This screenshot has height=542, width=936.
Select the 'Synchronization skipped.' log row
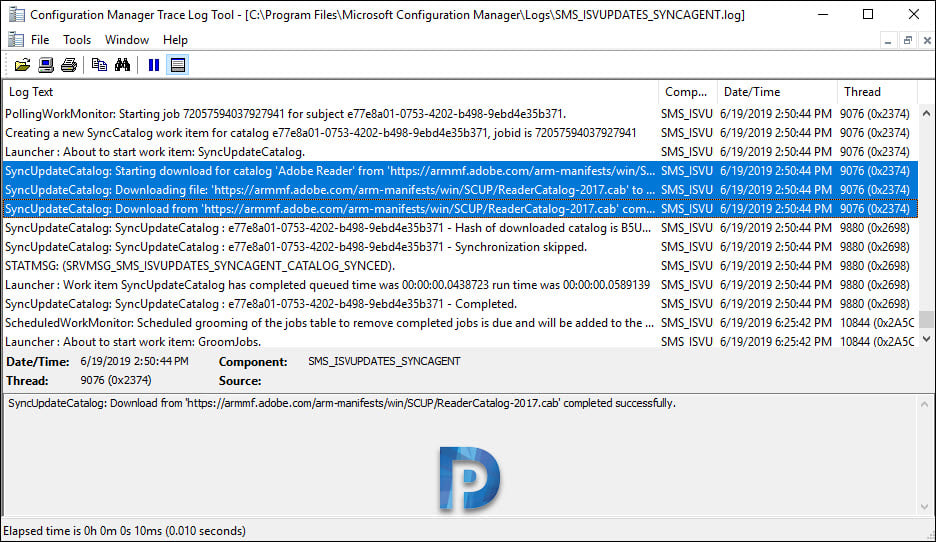[460, 247]
